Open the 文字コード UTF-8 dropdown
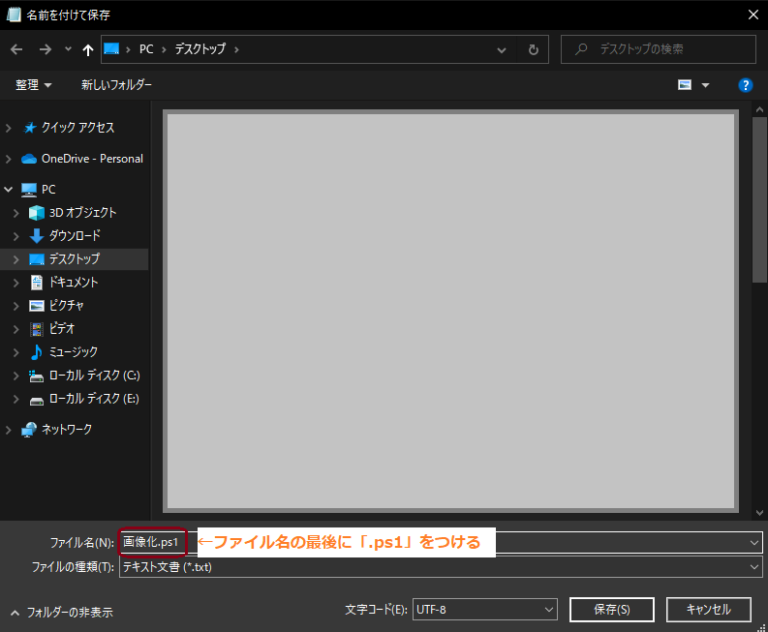This screenshot has height=632, width=768. 484,609
